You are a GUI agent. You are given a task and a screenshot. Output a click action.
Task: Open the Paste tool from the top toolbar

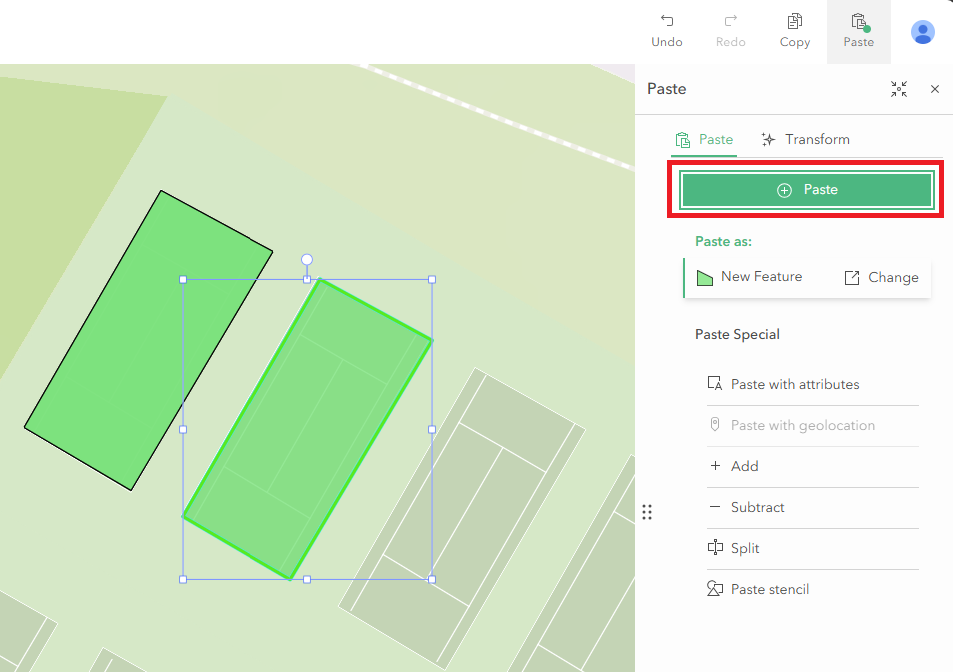tap(858, 30)
